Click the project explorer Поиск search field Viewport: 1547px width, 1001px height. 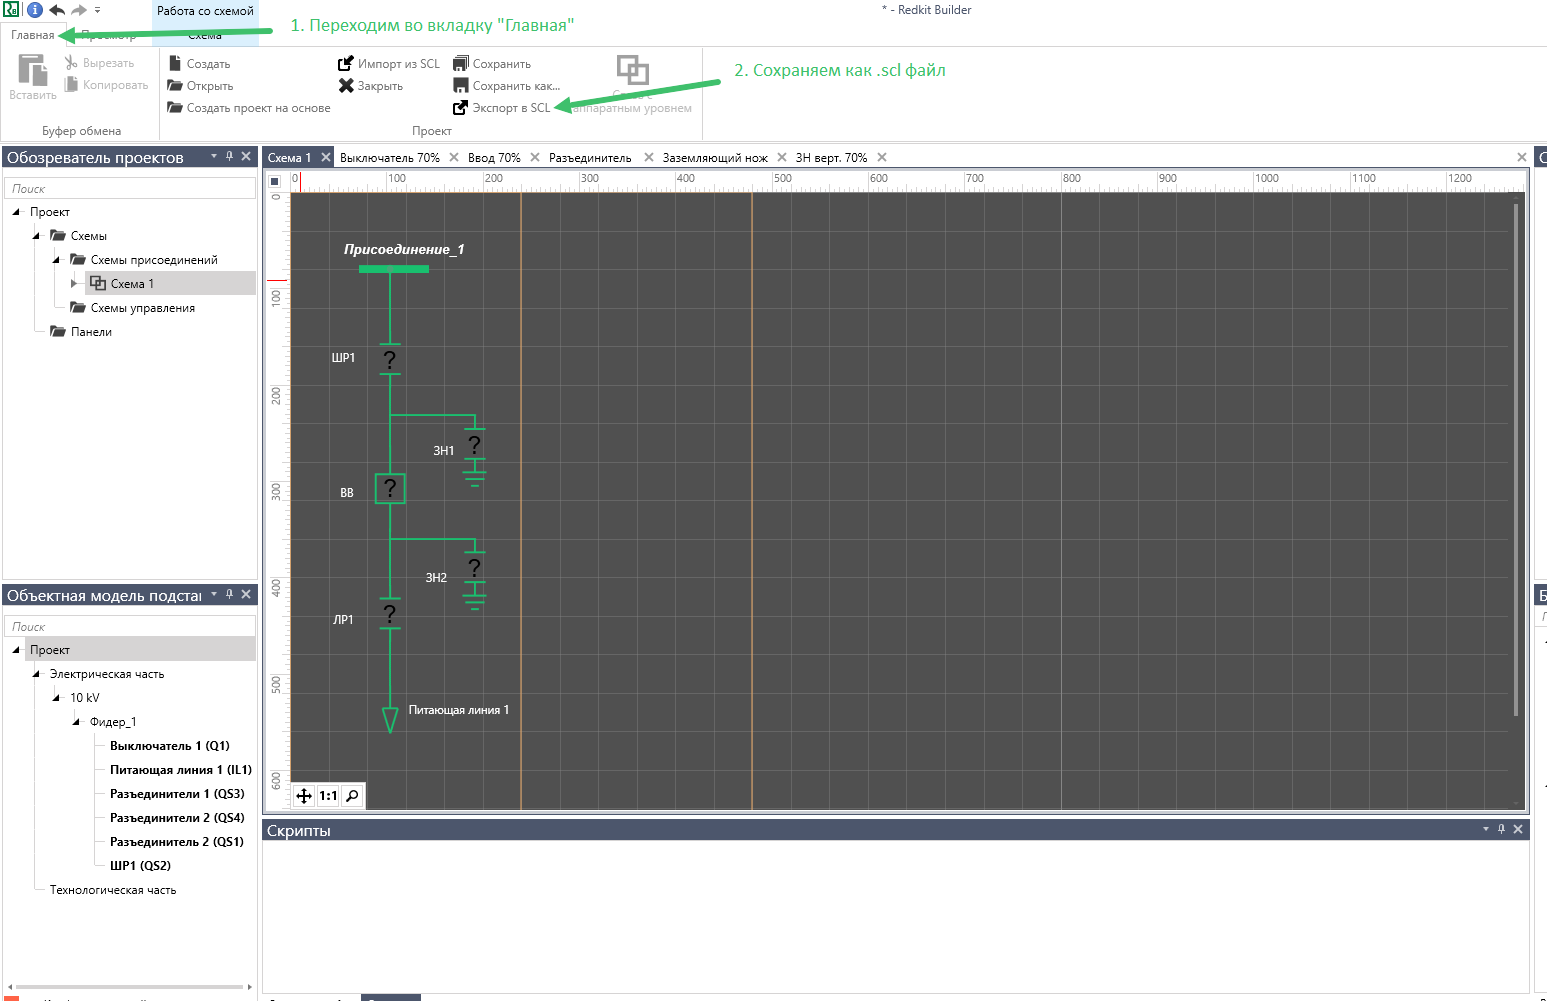(130, 188)
